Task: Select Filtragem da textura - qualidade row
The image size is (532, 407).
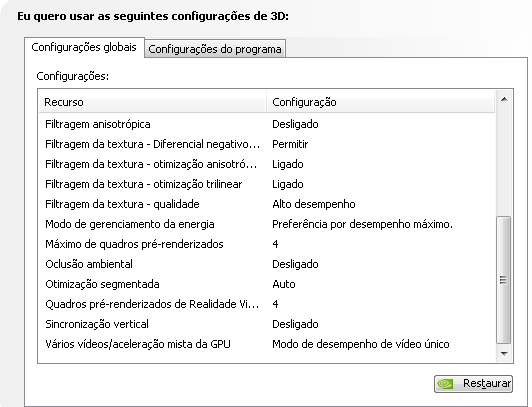Action: [x=267, y=204]
